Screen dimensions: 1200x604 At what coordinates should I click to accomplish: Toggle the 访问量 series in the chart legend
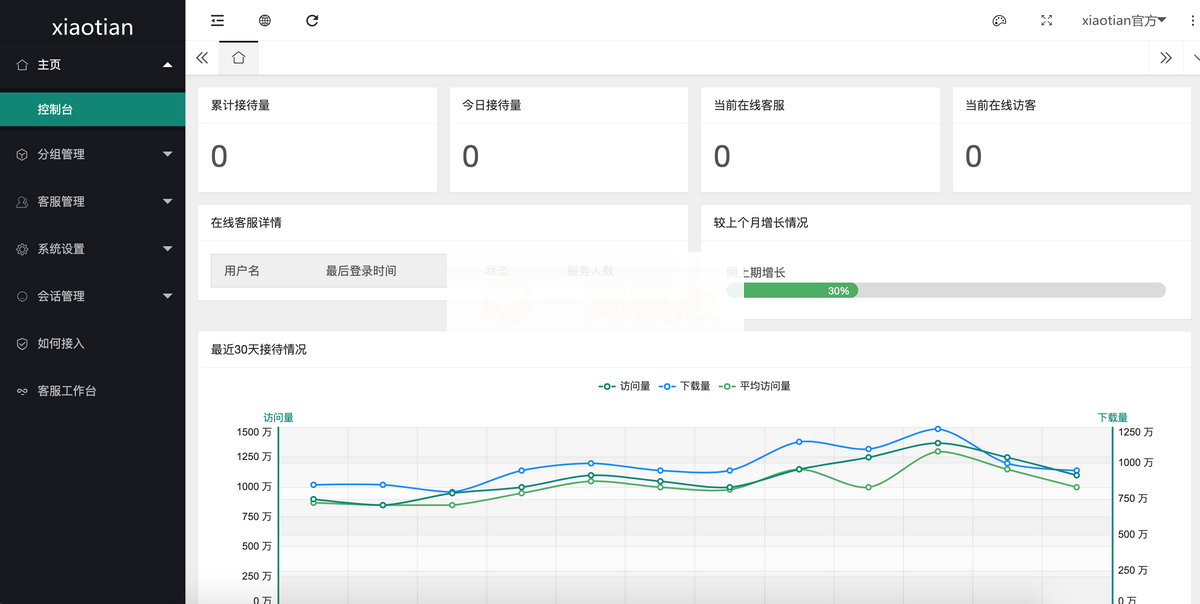[622, 385]
